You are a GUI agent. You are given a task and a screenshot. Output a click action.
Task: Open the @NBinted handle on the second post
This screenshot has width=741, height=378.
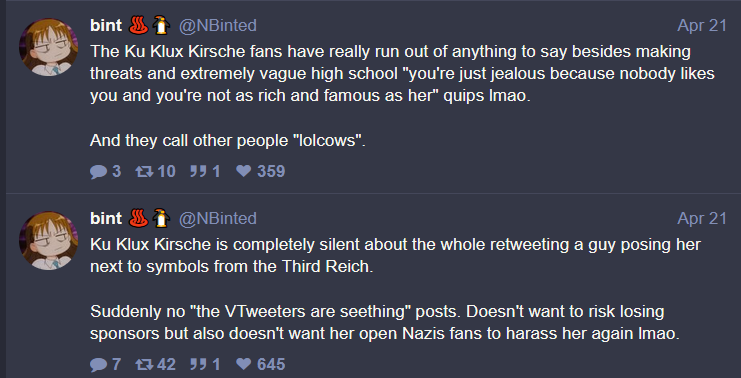tap(217, 219)
